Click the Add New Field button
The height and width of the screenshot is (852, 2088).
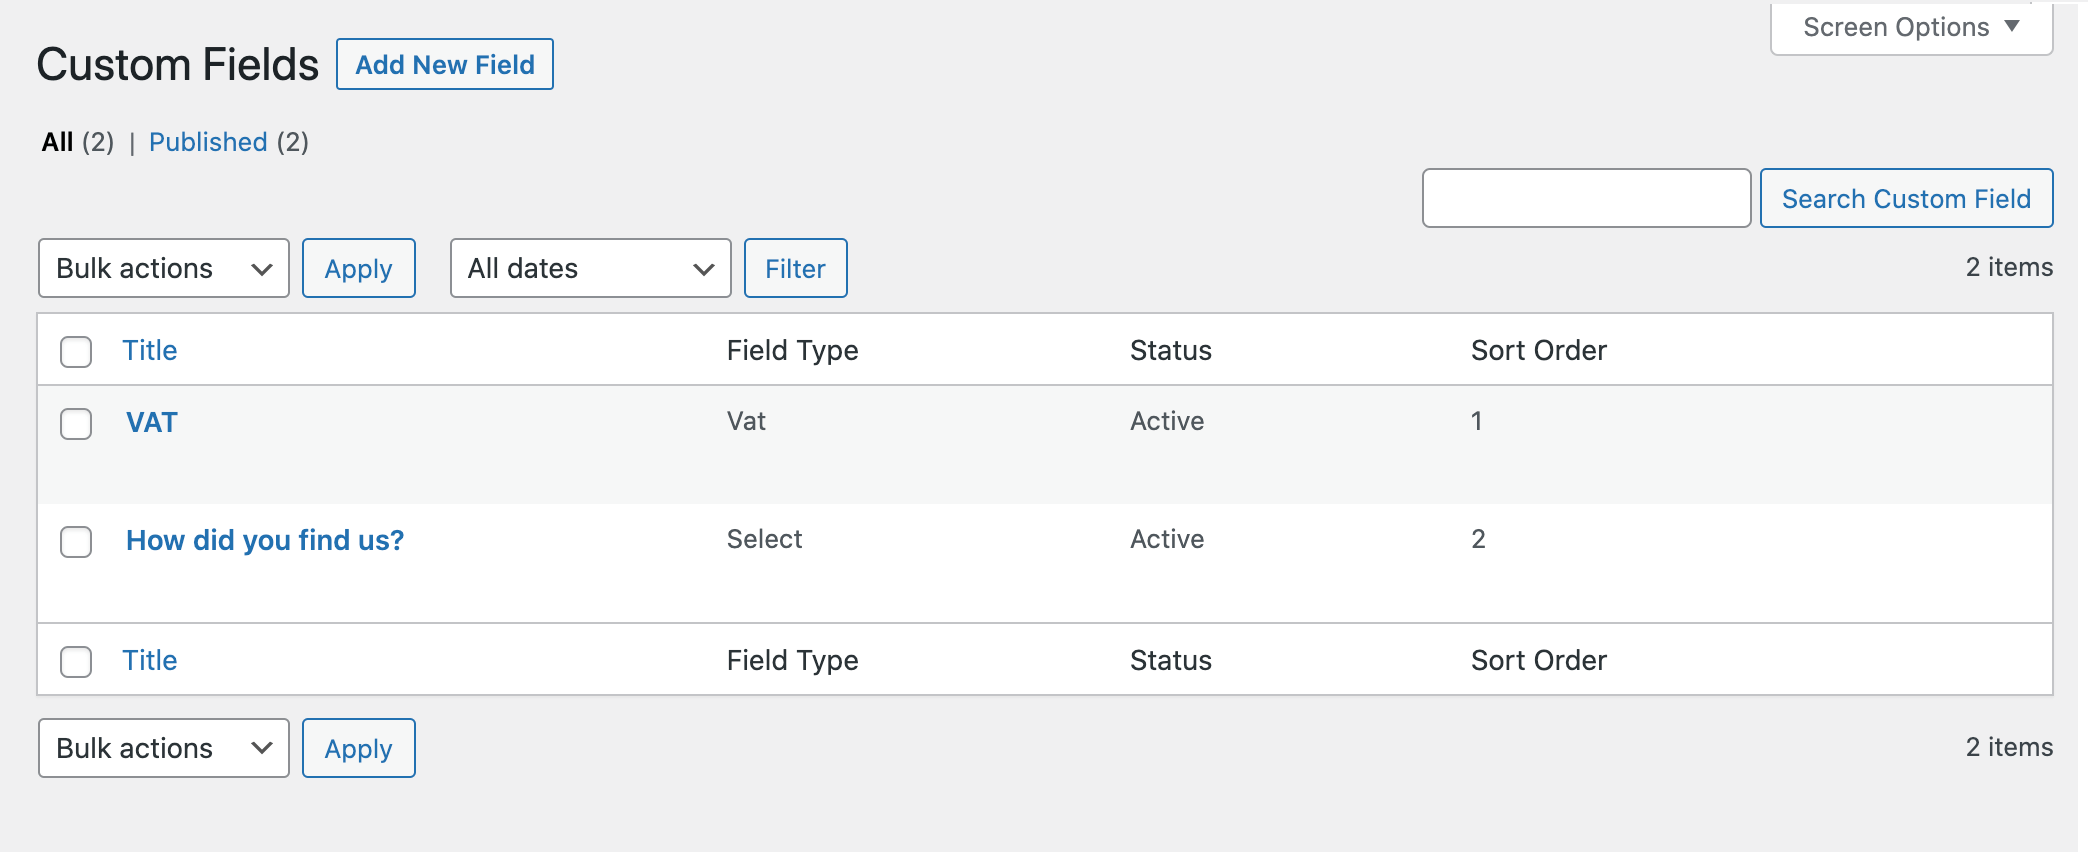click(x=445, y=65)
